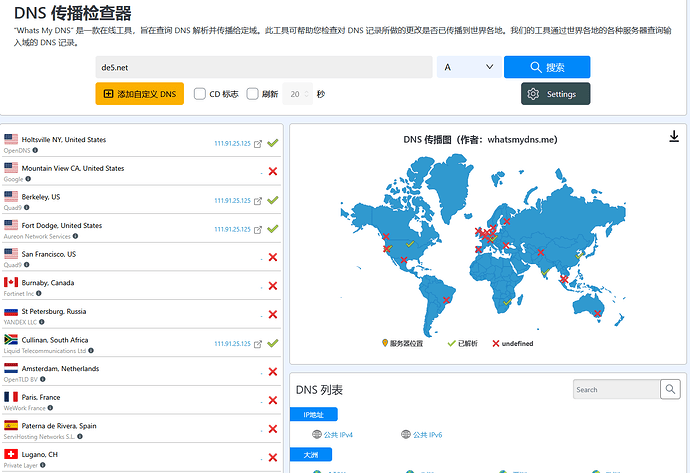Click the green check for Holtsville NY

point(273,143)
